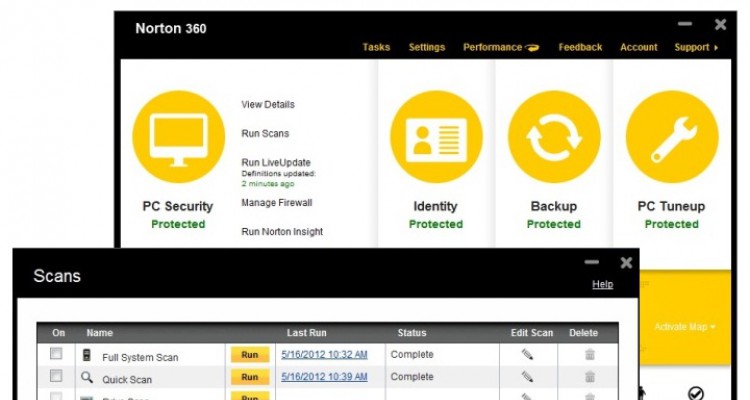
Task: Check the Full System Scan checkbox
Action: point(57,354)
